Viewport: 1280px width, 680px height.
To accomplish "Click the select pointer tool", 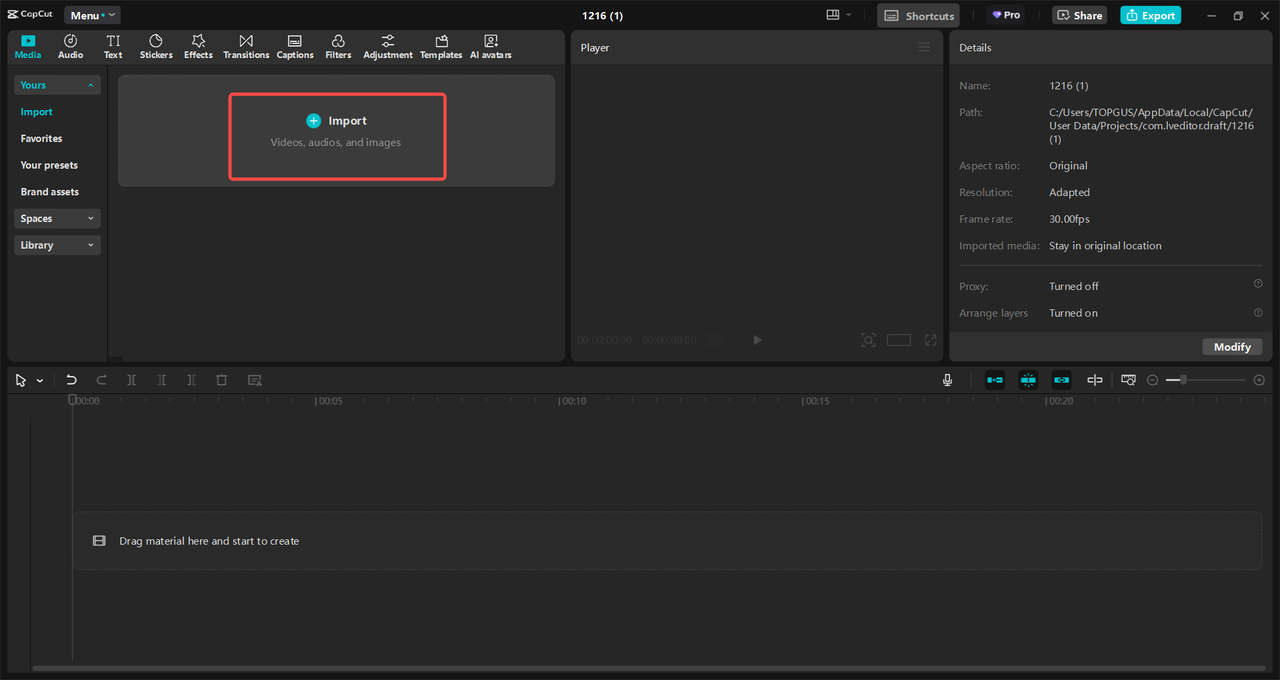I will tap(21, 380).
